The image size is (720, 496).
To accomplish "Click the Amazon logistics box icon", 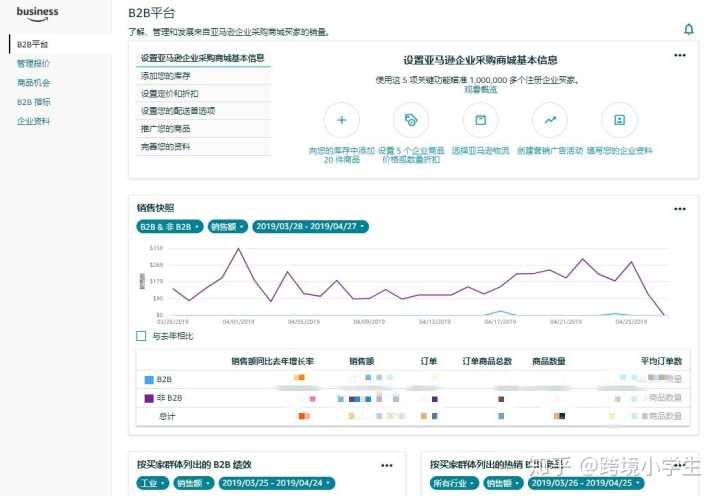I will (x=480, y=120).
